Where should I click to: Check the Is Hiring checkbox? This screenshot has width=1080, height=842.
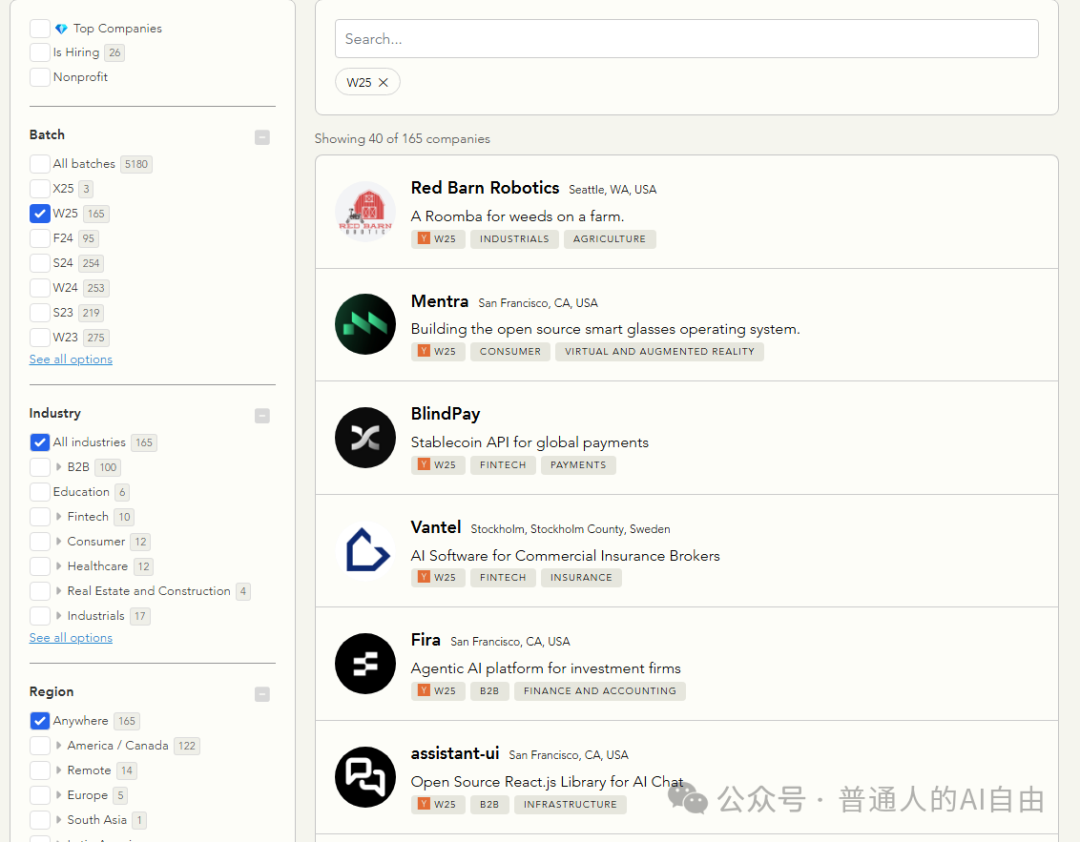click(40, 52)
